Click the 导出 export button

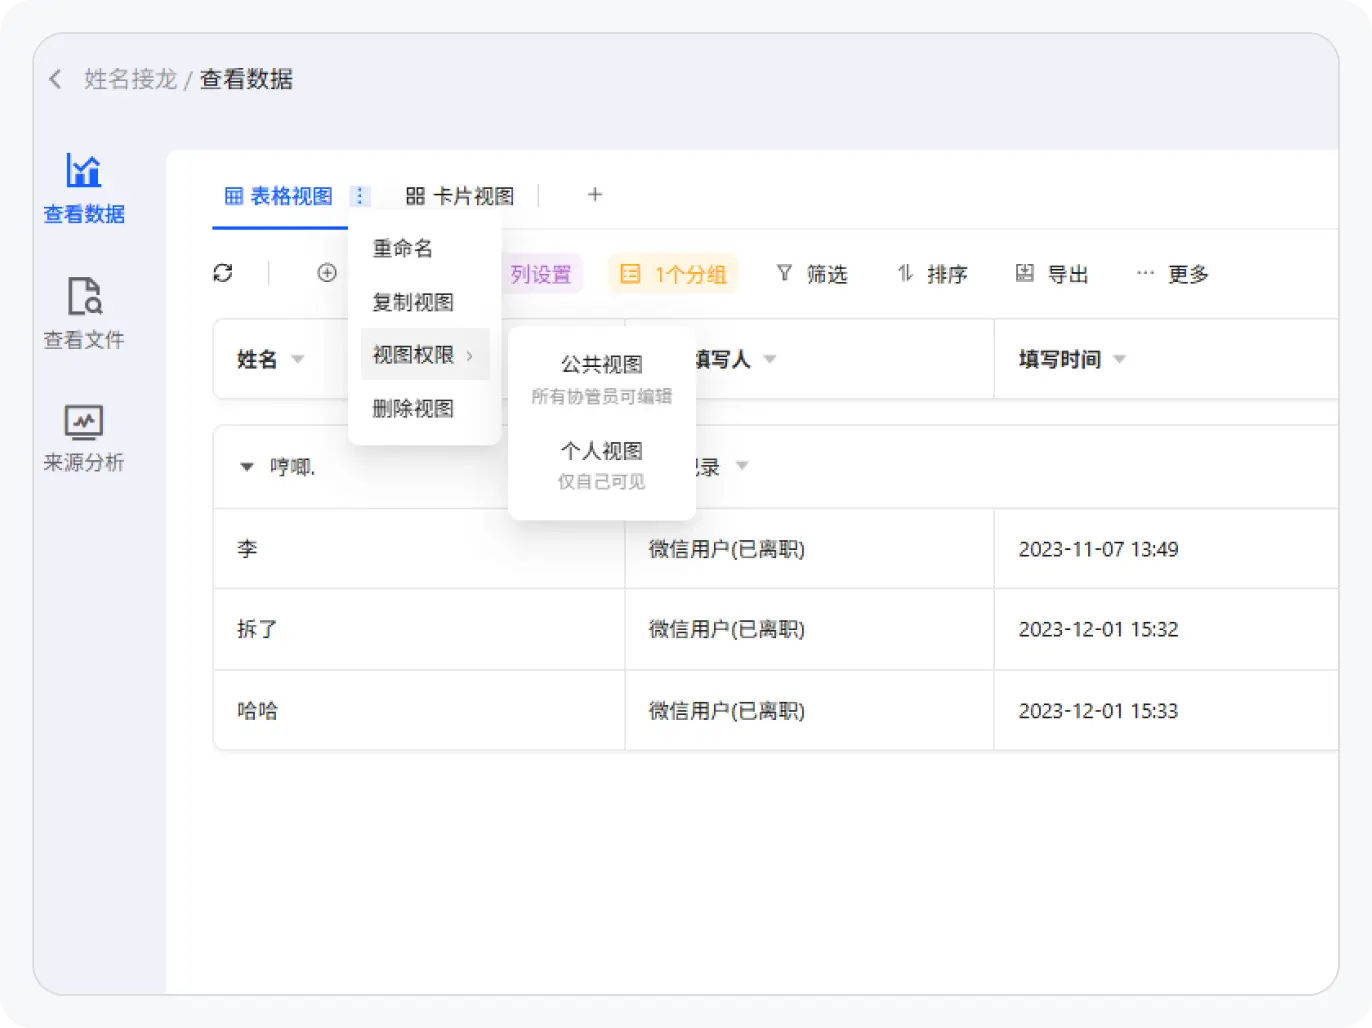pos(1052,274)
